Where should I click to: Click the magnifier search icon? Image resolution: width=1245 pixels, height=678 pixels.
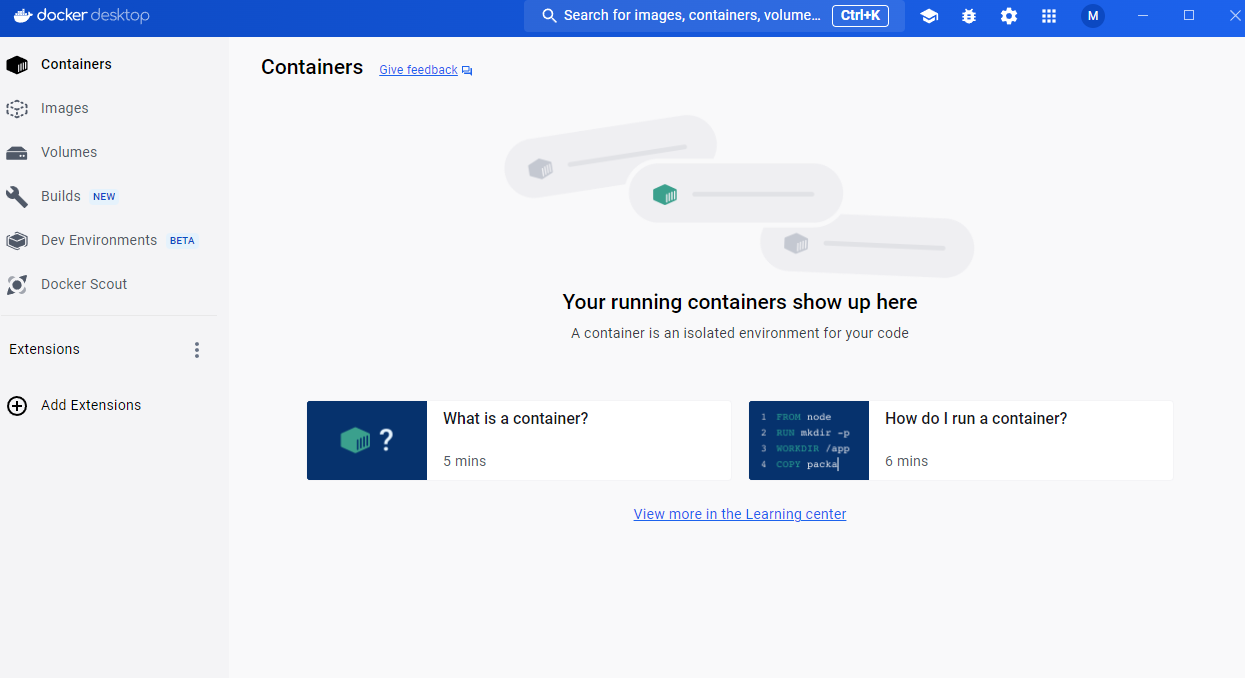pyautogui.click(x=549, y=16)
